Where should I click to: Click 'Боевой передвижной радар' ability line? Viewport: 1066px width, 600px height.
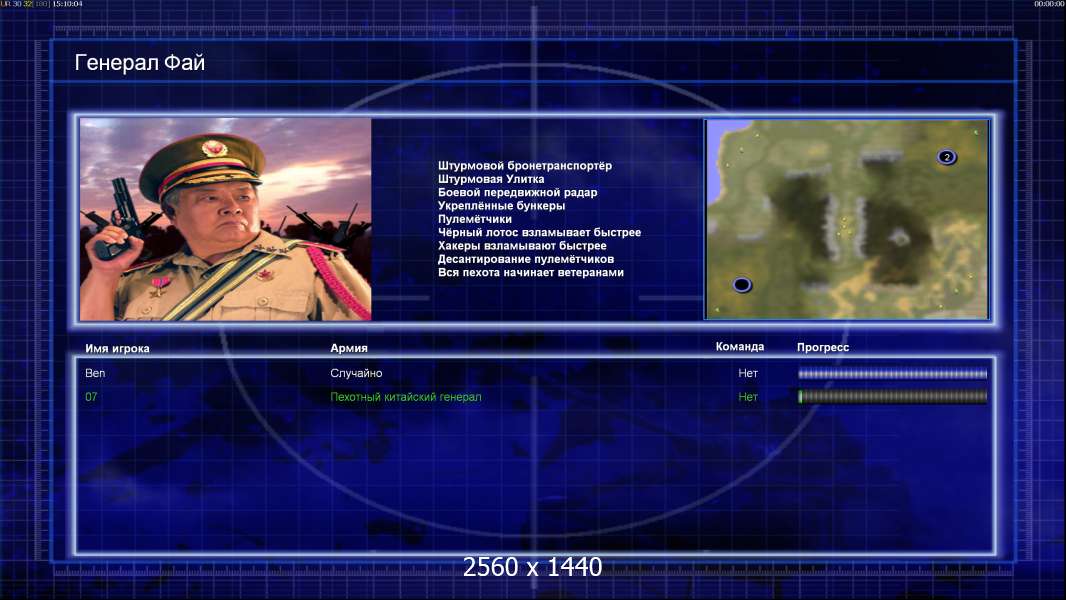click(x=517, y=192)
